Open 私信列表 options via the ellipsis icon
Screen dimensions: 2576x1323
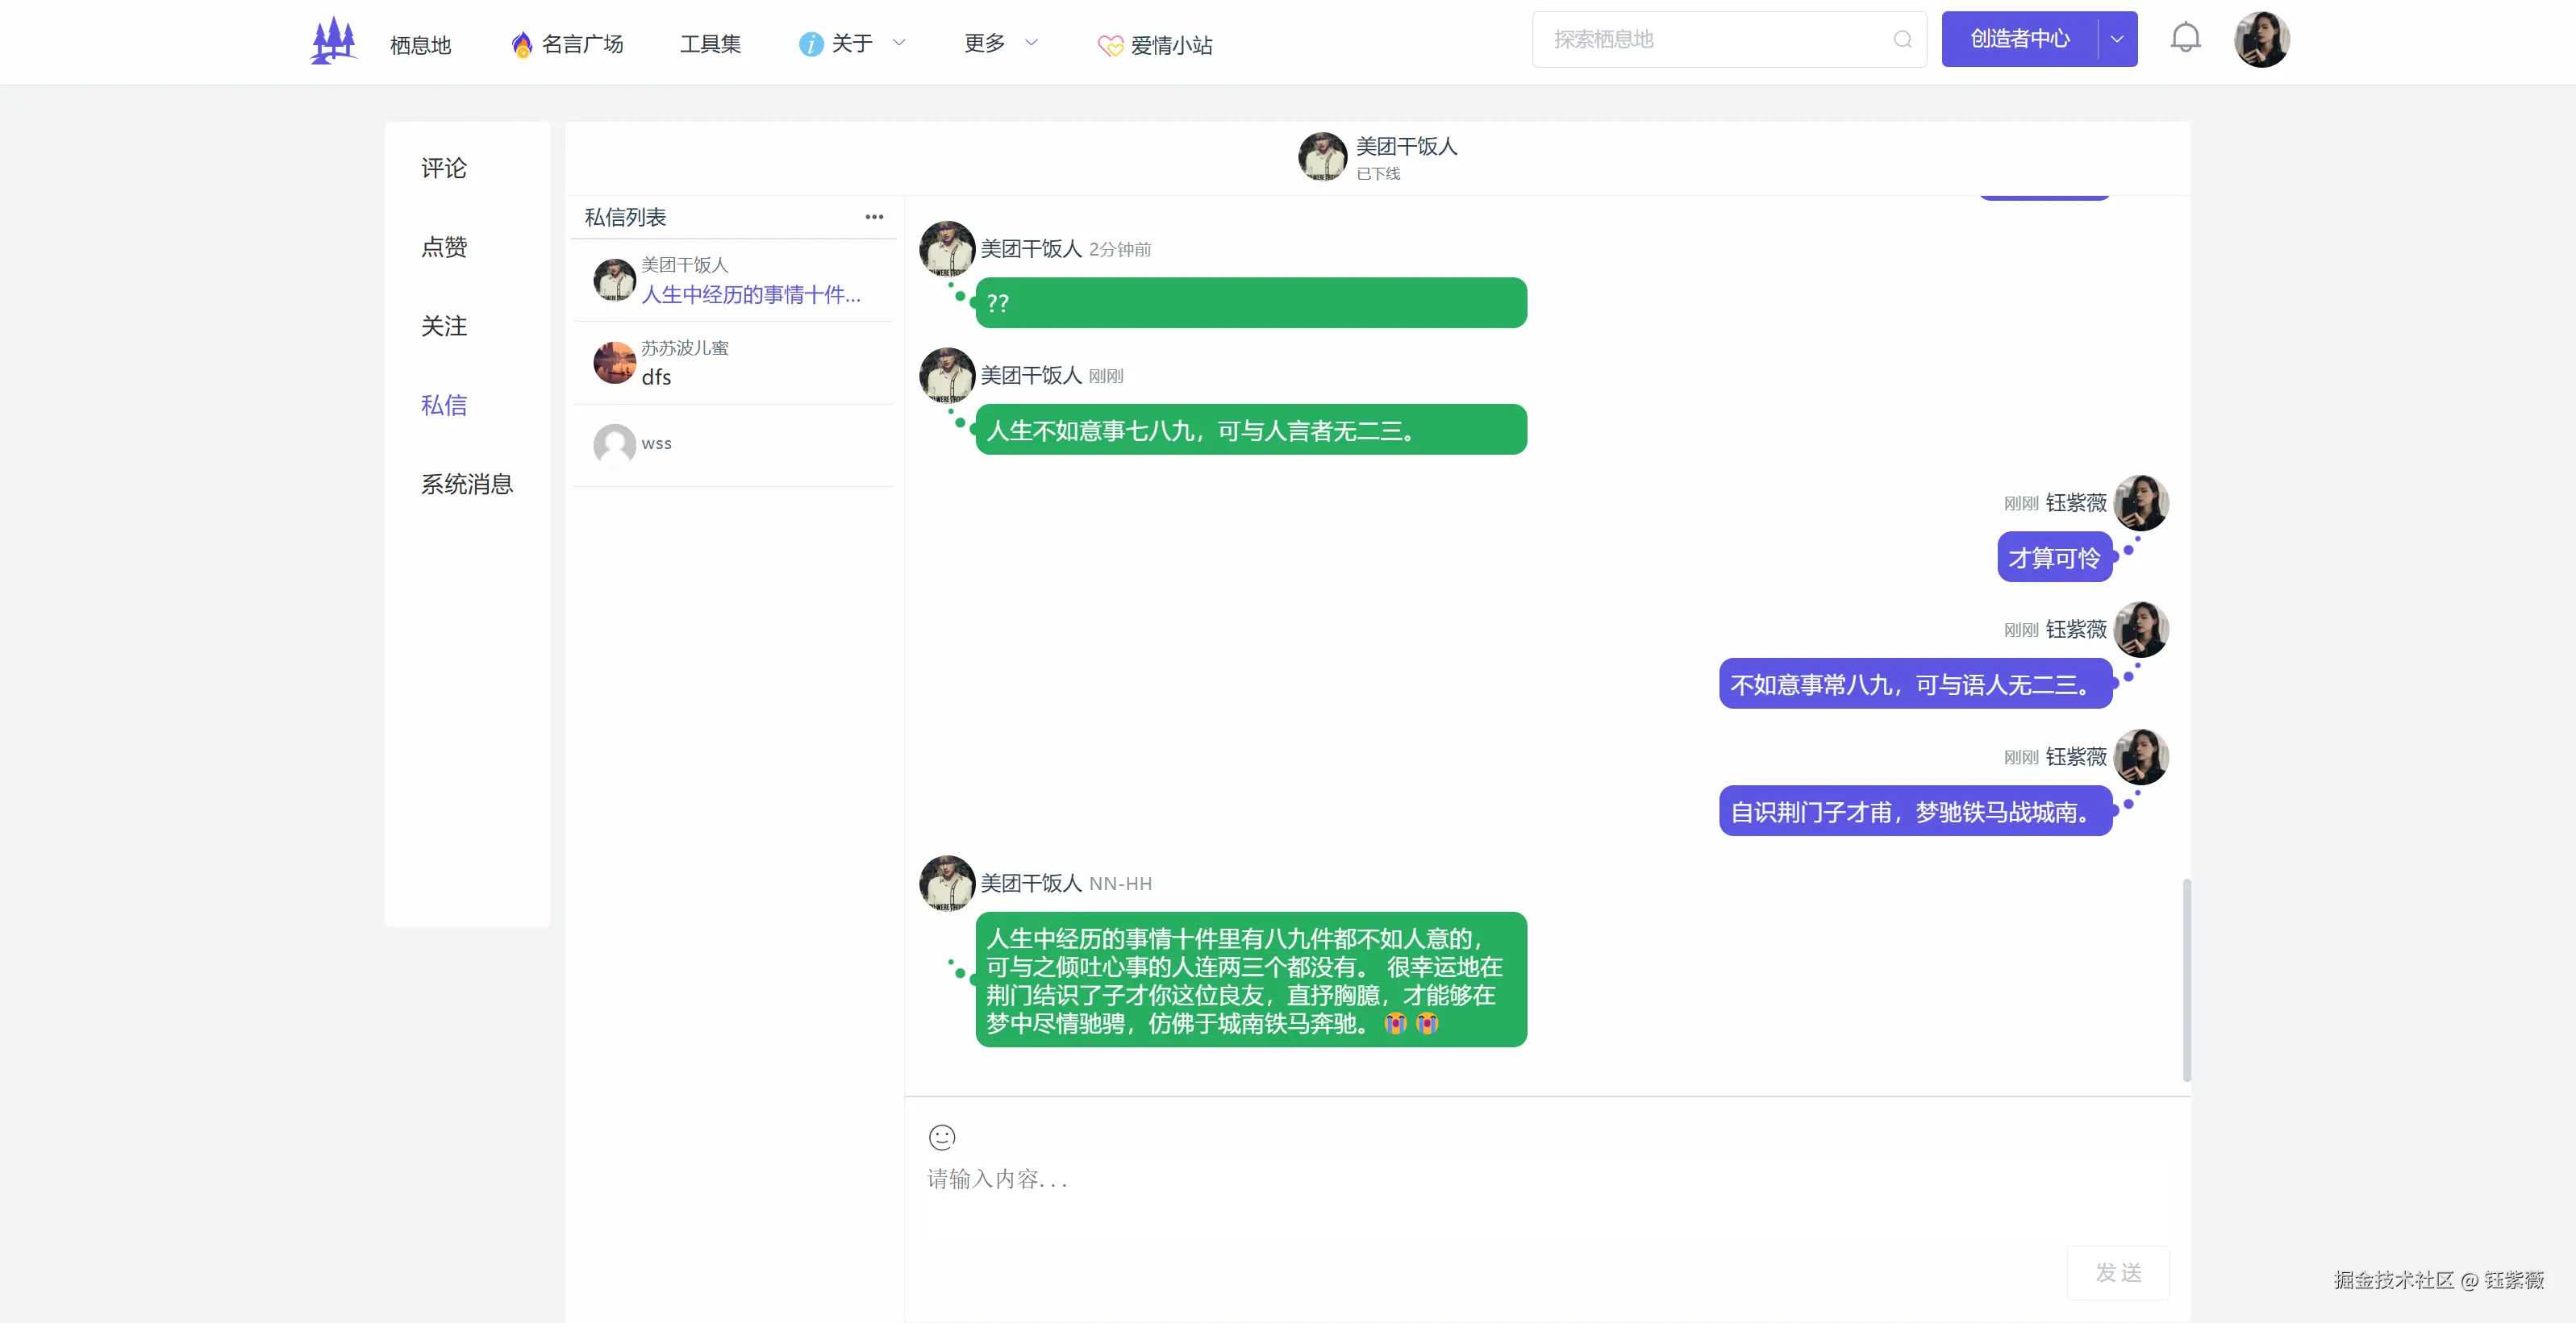pos(874,216)
